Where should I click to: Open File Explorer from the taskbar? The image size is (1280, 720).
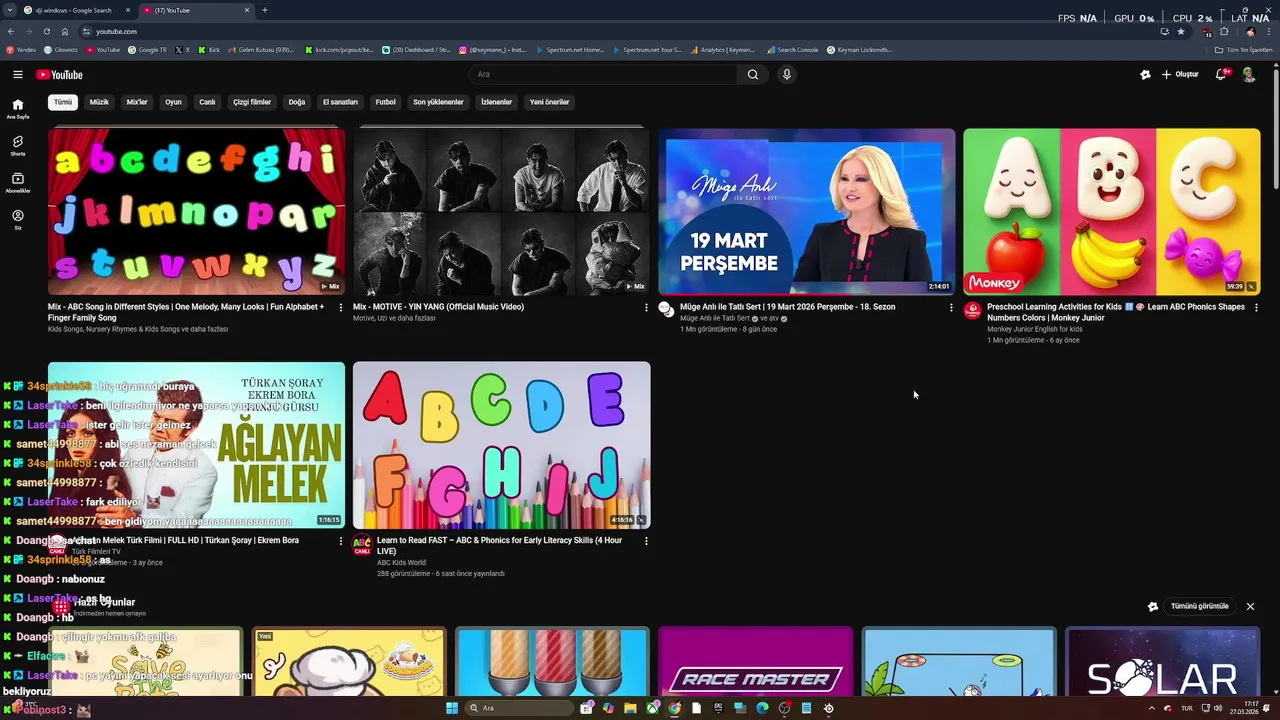[x=630, y=708]
